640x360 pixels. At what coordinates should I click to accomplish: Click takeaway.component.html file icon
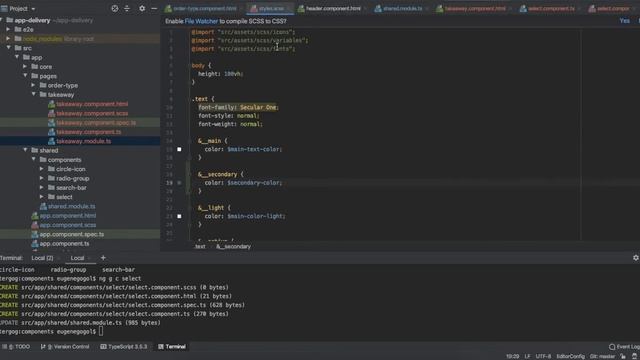(x=51, y=104)
